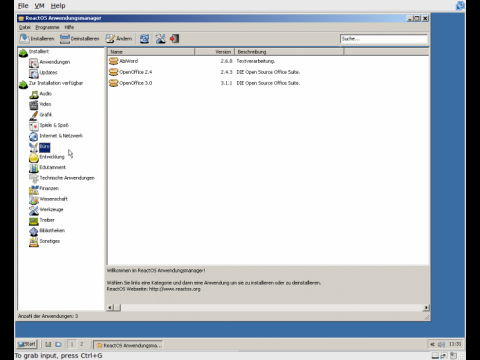Click the refresh icon in the toolbar
Screen dimensions: 480x360
(x=144, y=39)
